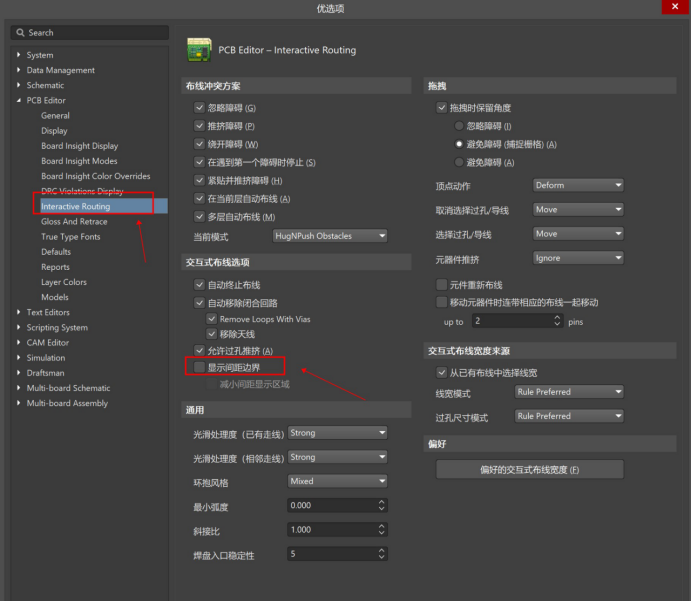
Task: Open the 当前模式 HugNPush Obstacles dropdown
Action: (x=329, y=236)
